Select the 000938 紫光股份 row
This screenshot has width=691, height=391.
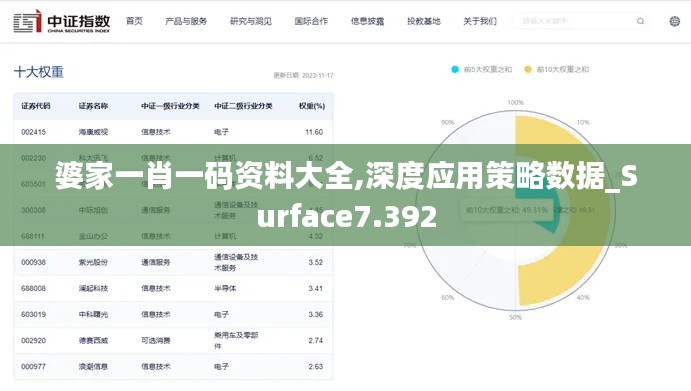[173, 262]
